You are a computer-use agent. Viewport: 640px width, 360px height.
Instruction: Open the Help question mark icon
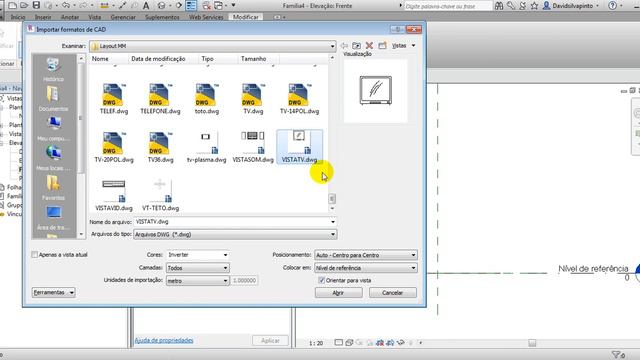point(612,6)
